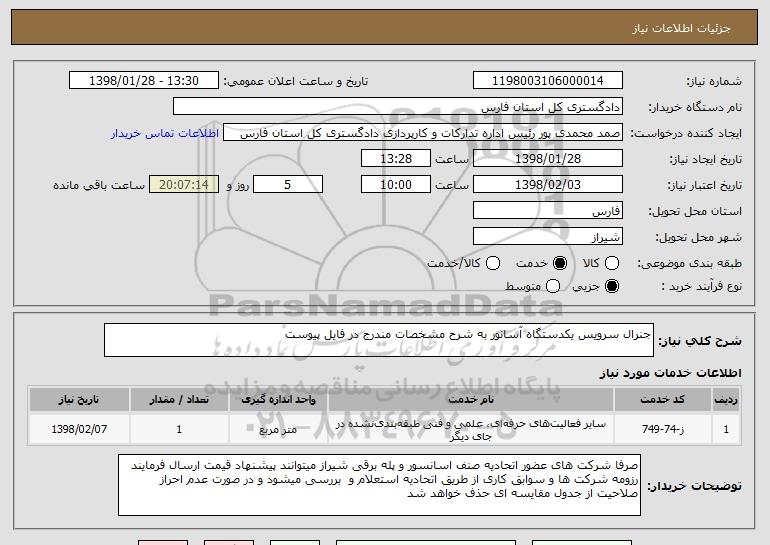
Task: Click the طبقه بندی موضوعی label
Action: tap(689, 264)
